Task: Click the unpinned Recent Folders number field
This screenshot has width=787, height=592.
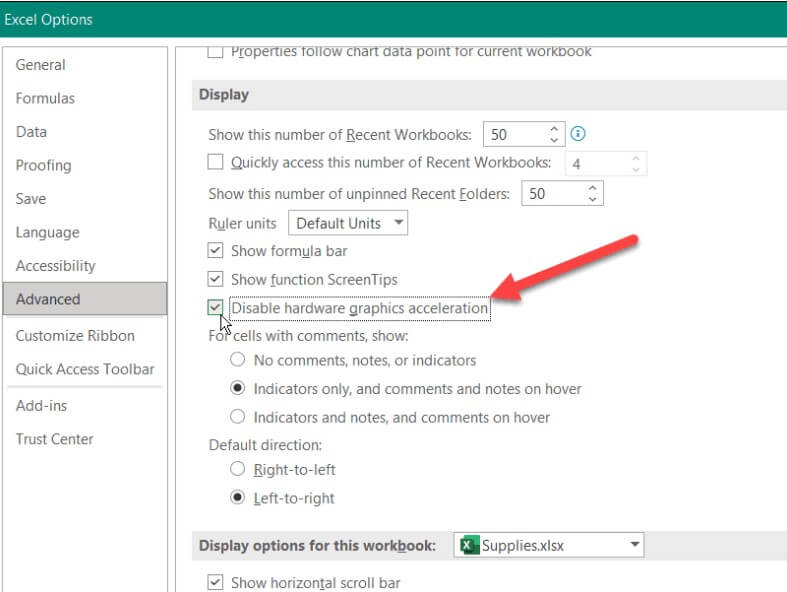Action: click(x=554, y=194)
